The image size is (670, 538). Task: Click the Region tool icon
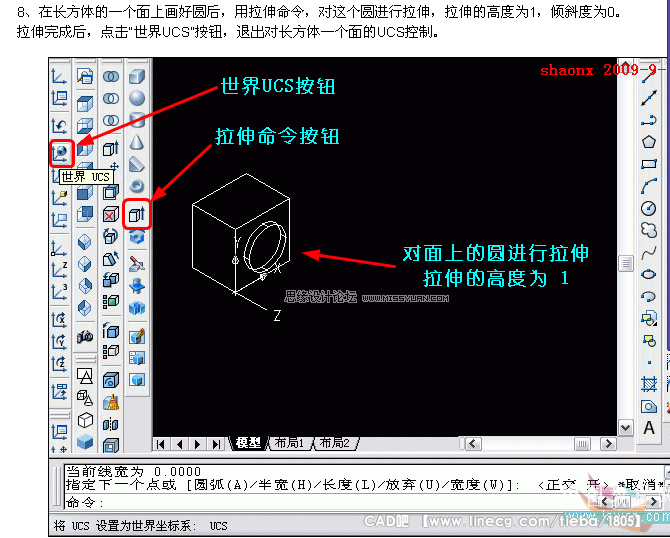(x=649, y=406)
